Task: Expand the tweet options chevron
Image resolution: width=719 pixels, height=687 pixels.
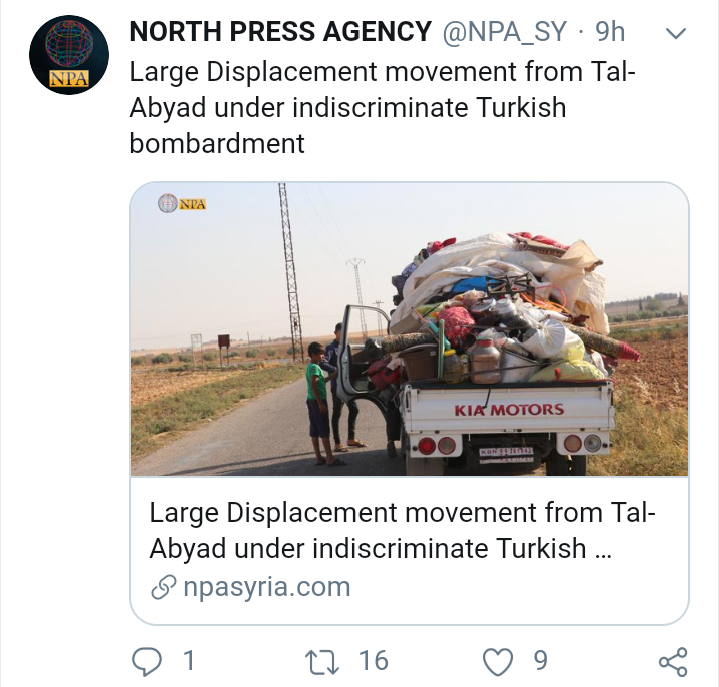Action: [x=675, y=33]
